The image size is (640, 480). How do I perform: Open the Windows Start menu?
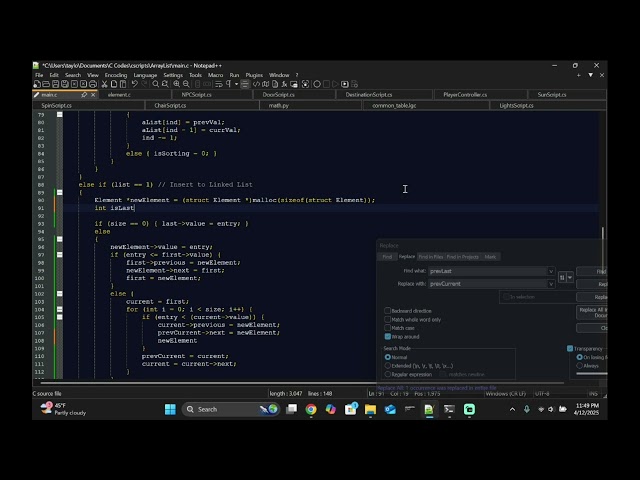pos(170,409)
